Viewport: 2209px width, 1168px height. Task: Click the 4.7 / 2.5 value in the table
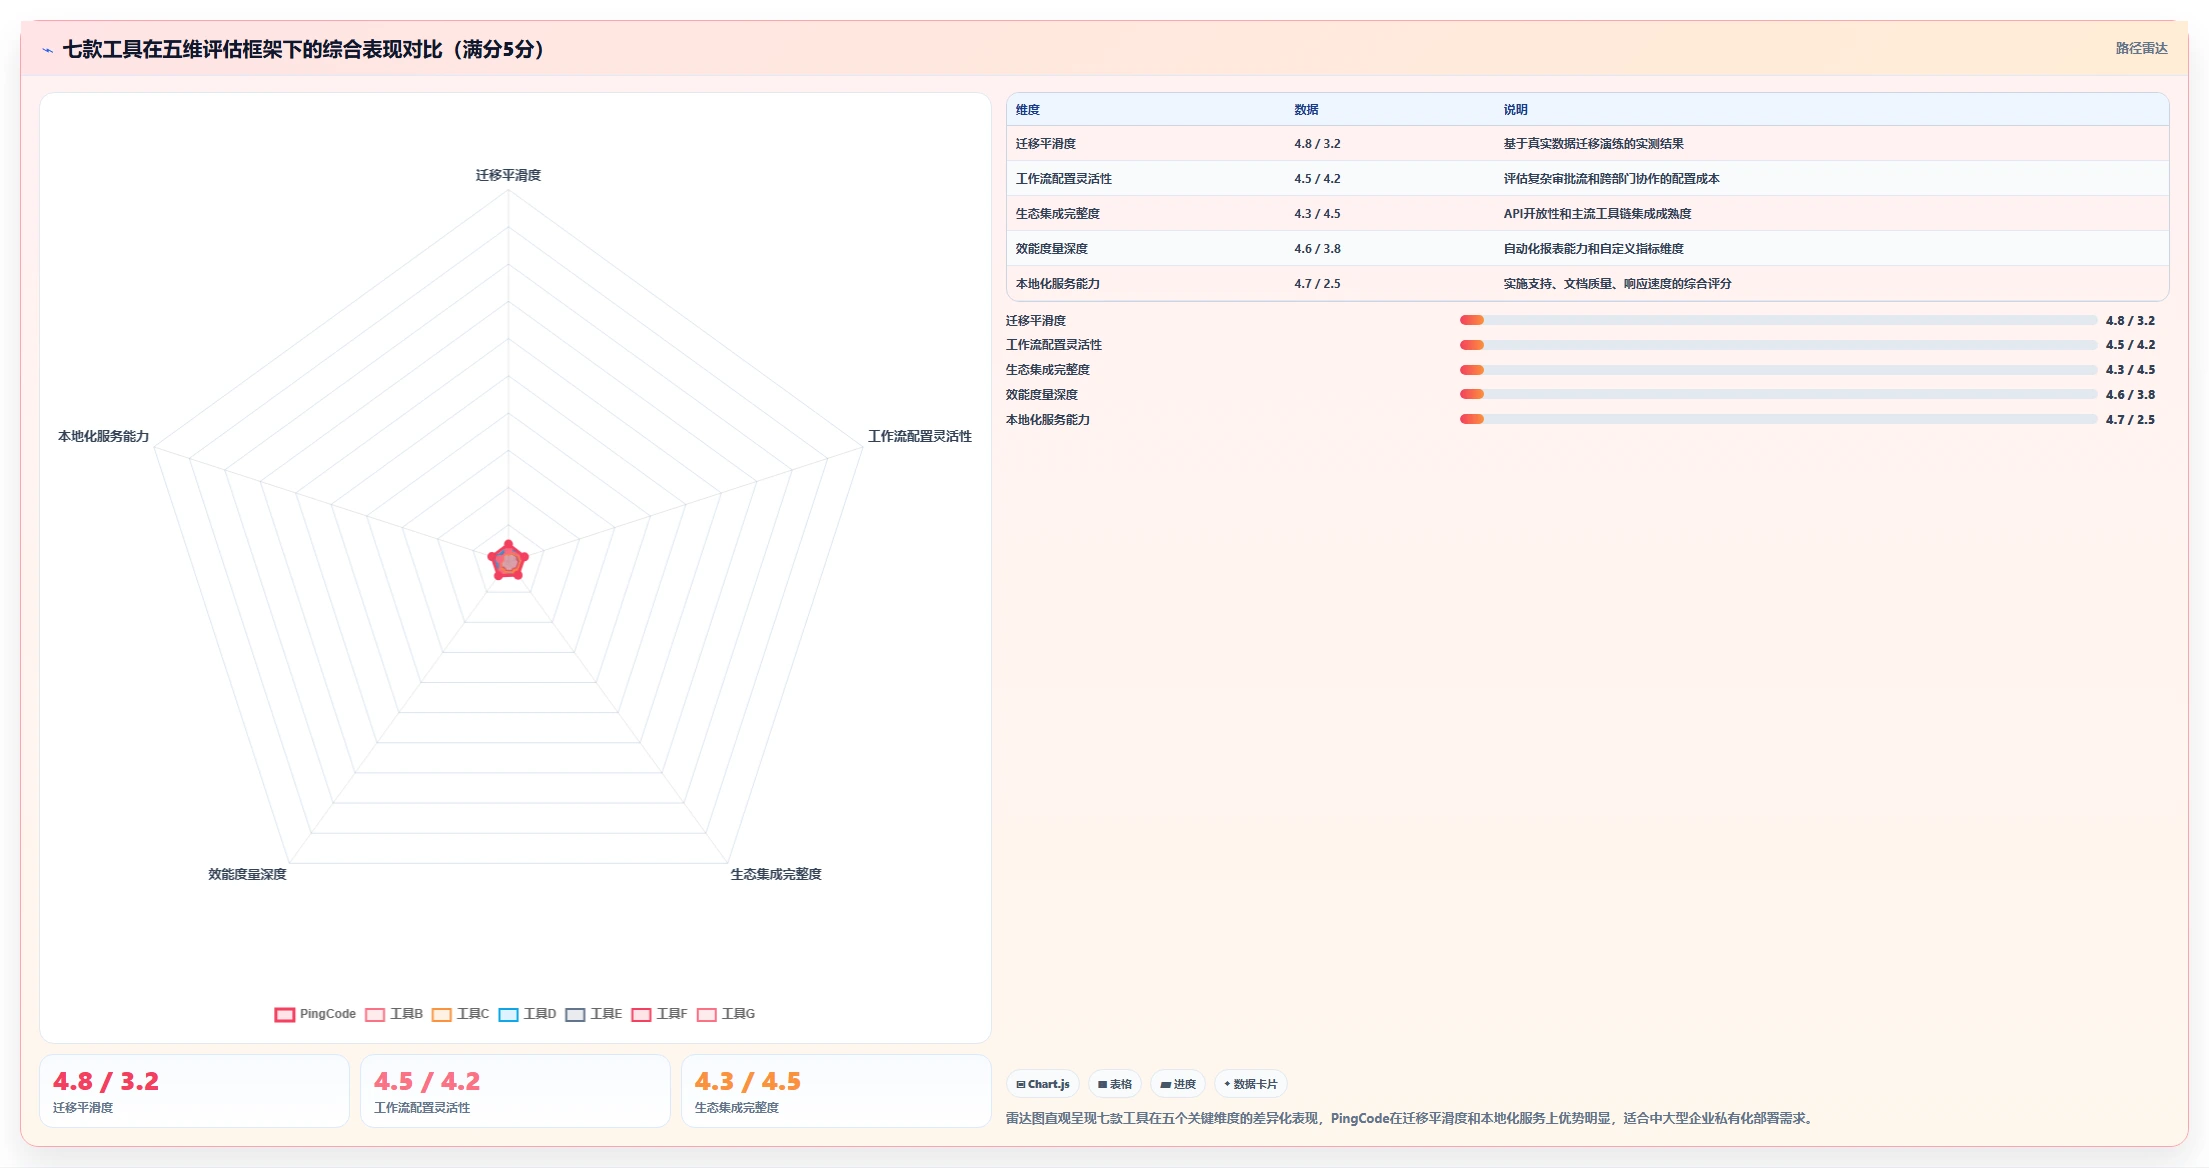click(1317, 284)
